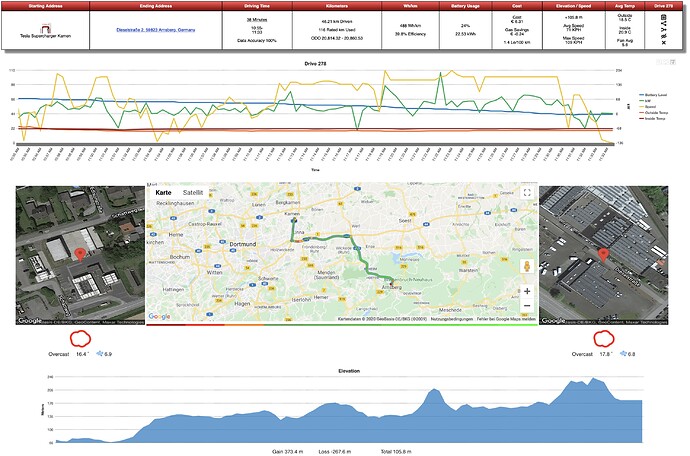Click the Max Speed 103 KPH value
The width and height of the screenshot is (690, 456).
click(573, 40)
